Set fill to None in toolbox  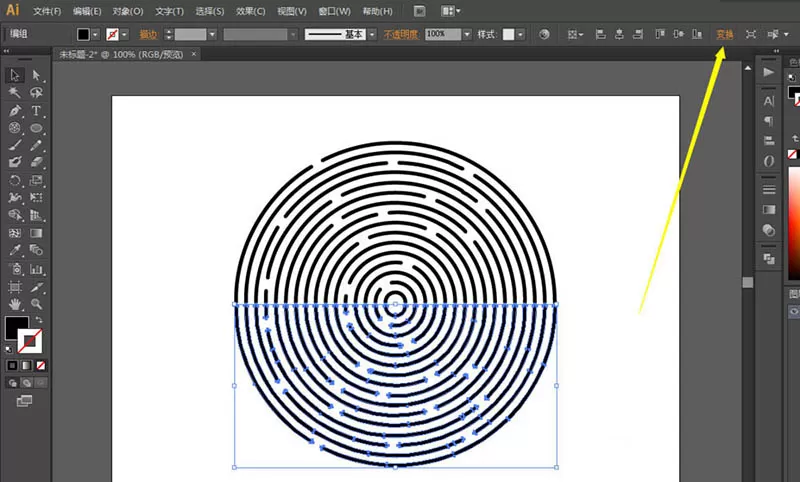click(x=41, y=365)
